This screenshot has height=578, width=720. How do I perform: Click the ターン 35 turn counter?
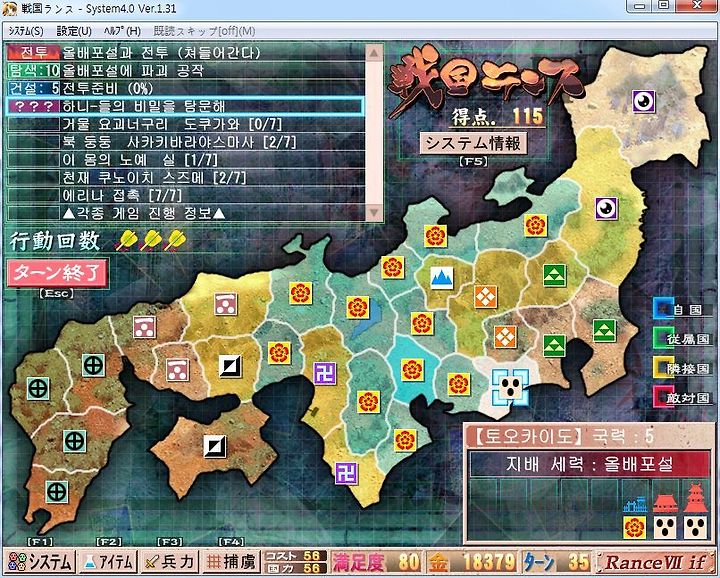pos(557,562)
